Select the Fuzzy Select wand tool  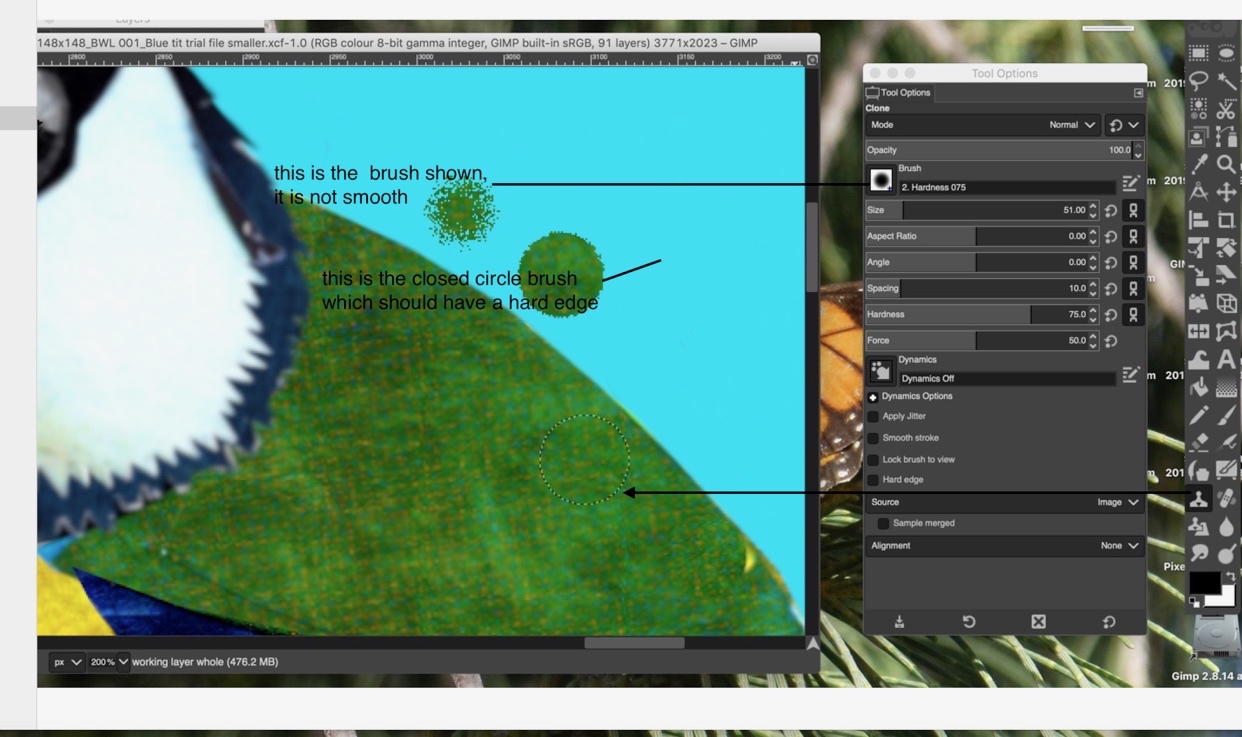tap(1226, 81)
